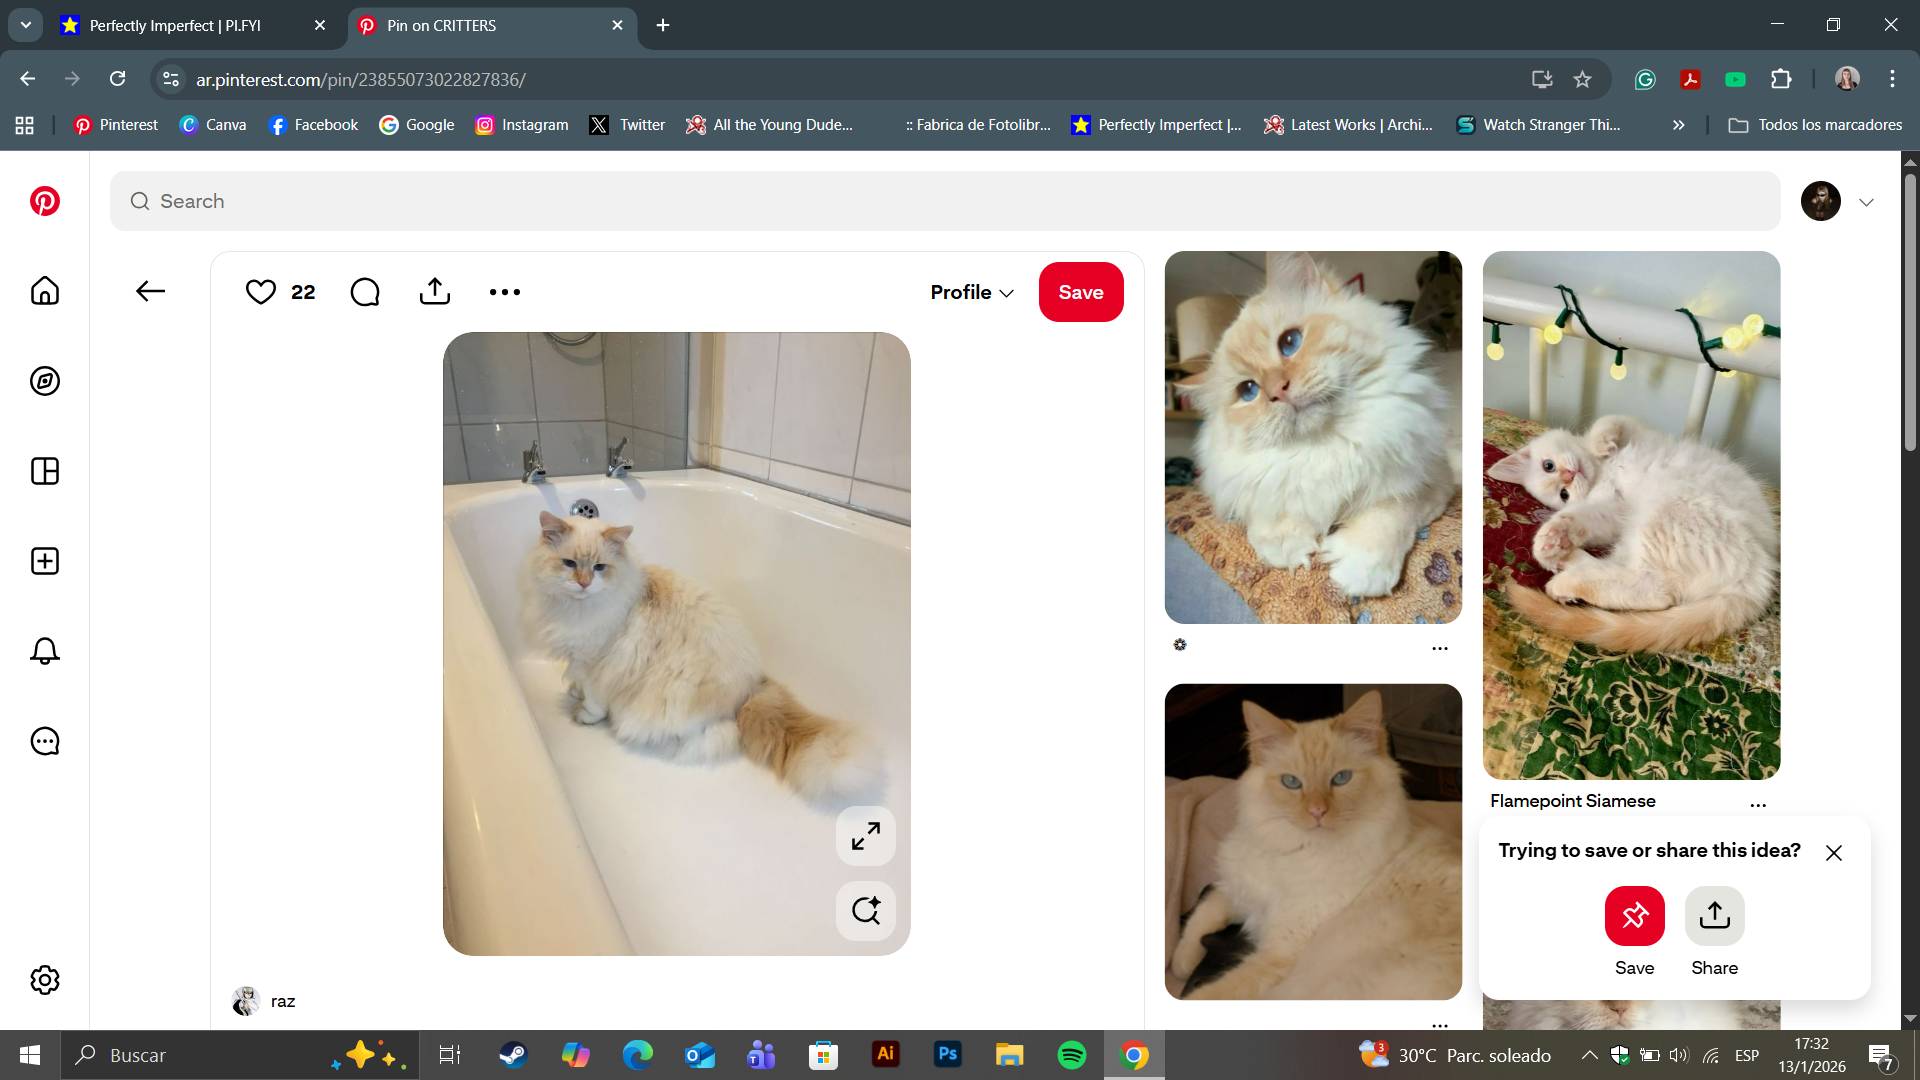
Task: Open the Explore compass icon
Action: click(45, 381)
